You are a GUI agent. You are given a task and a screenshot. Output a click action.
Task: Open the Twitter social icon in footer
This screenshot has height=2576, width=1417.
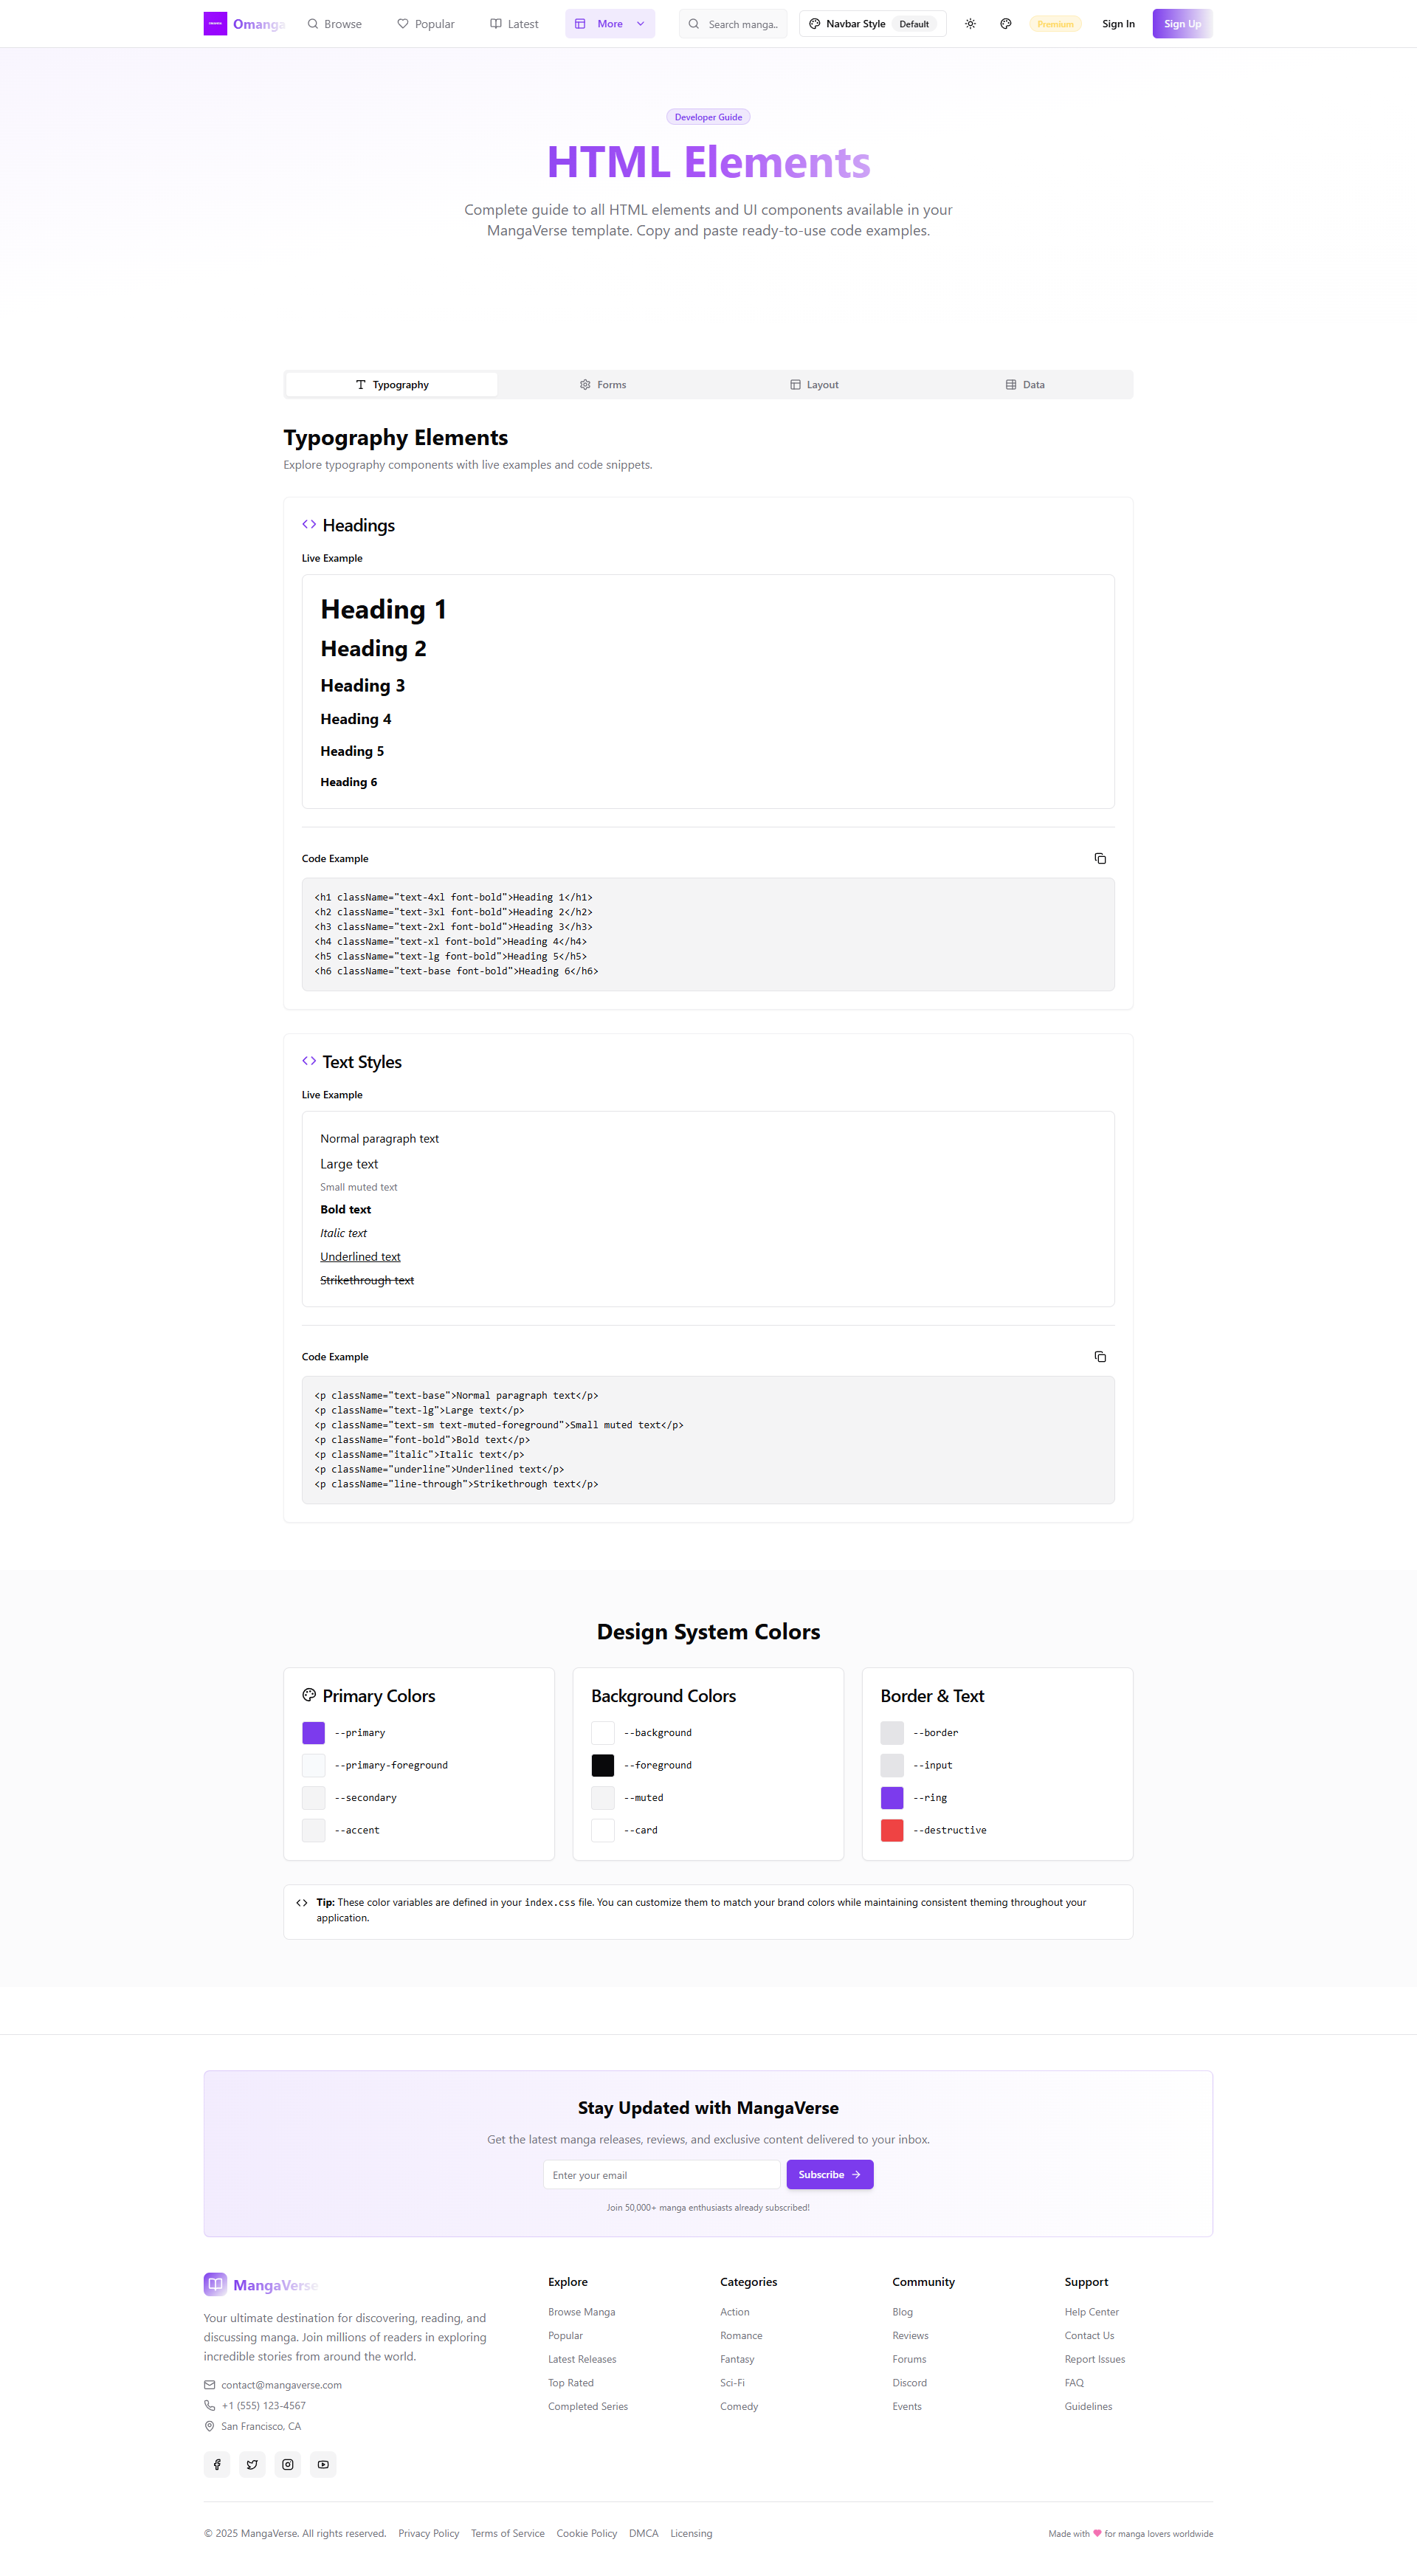pos(252,2464)
